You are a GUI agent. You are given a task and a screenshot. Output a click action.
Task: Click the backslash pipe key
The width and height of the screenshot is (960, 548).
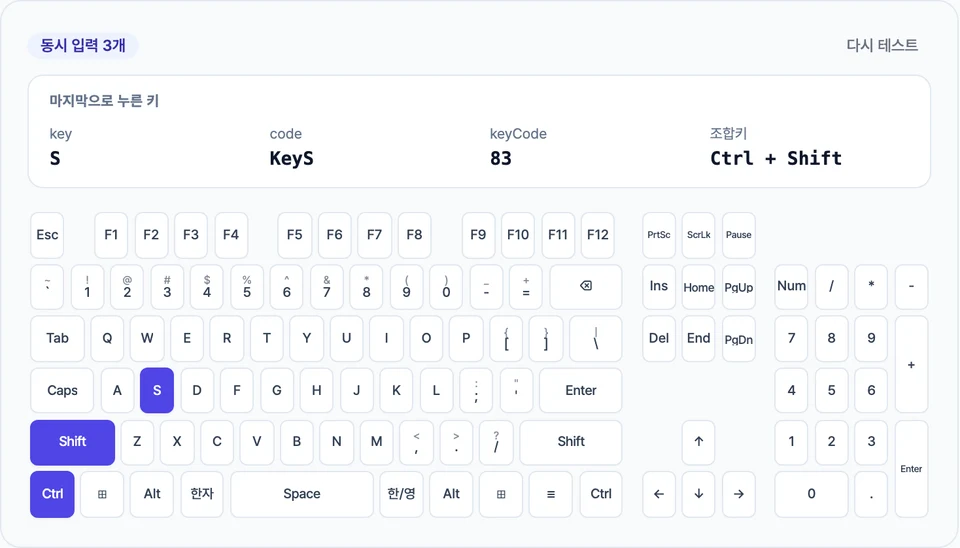coord(596,339)
